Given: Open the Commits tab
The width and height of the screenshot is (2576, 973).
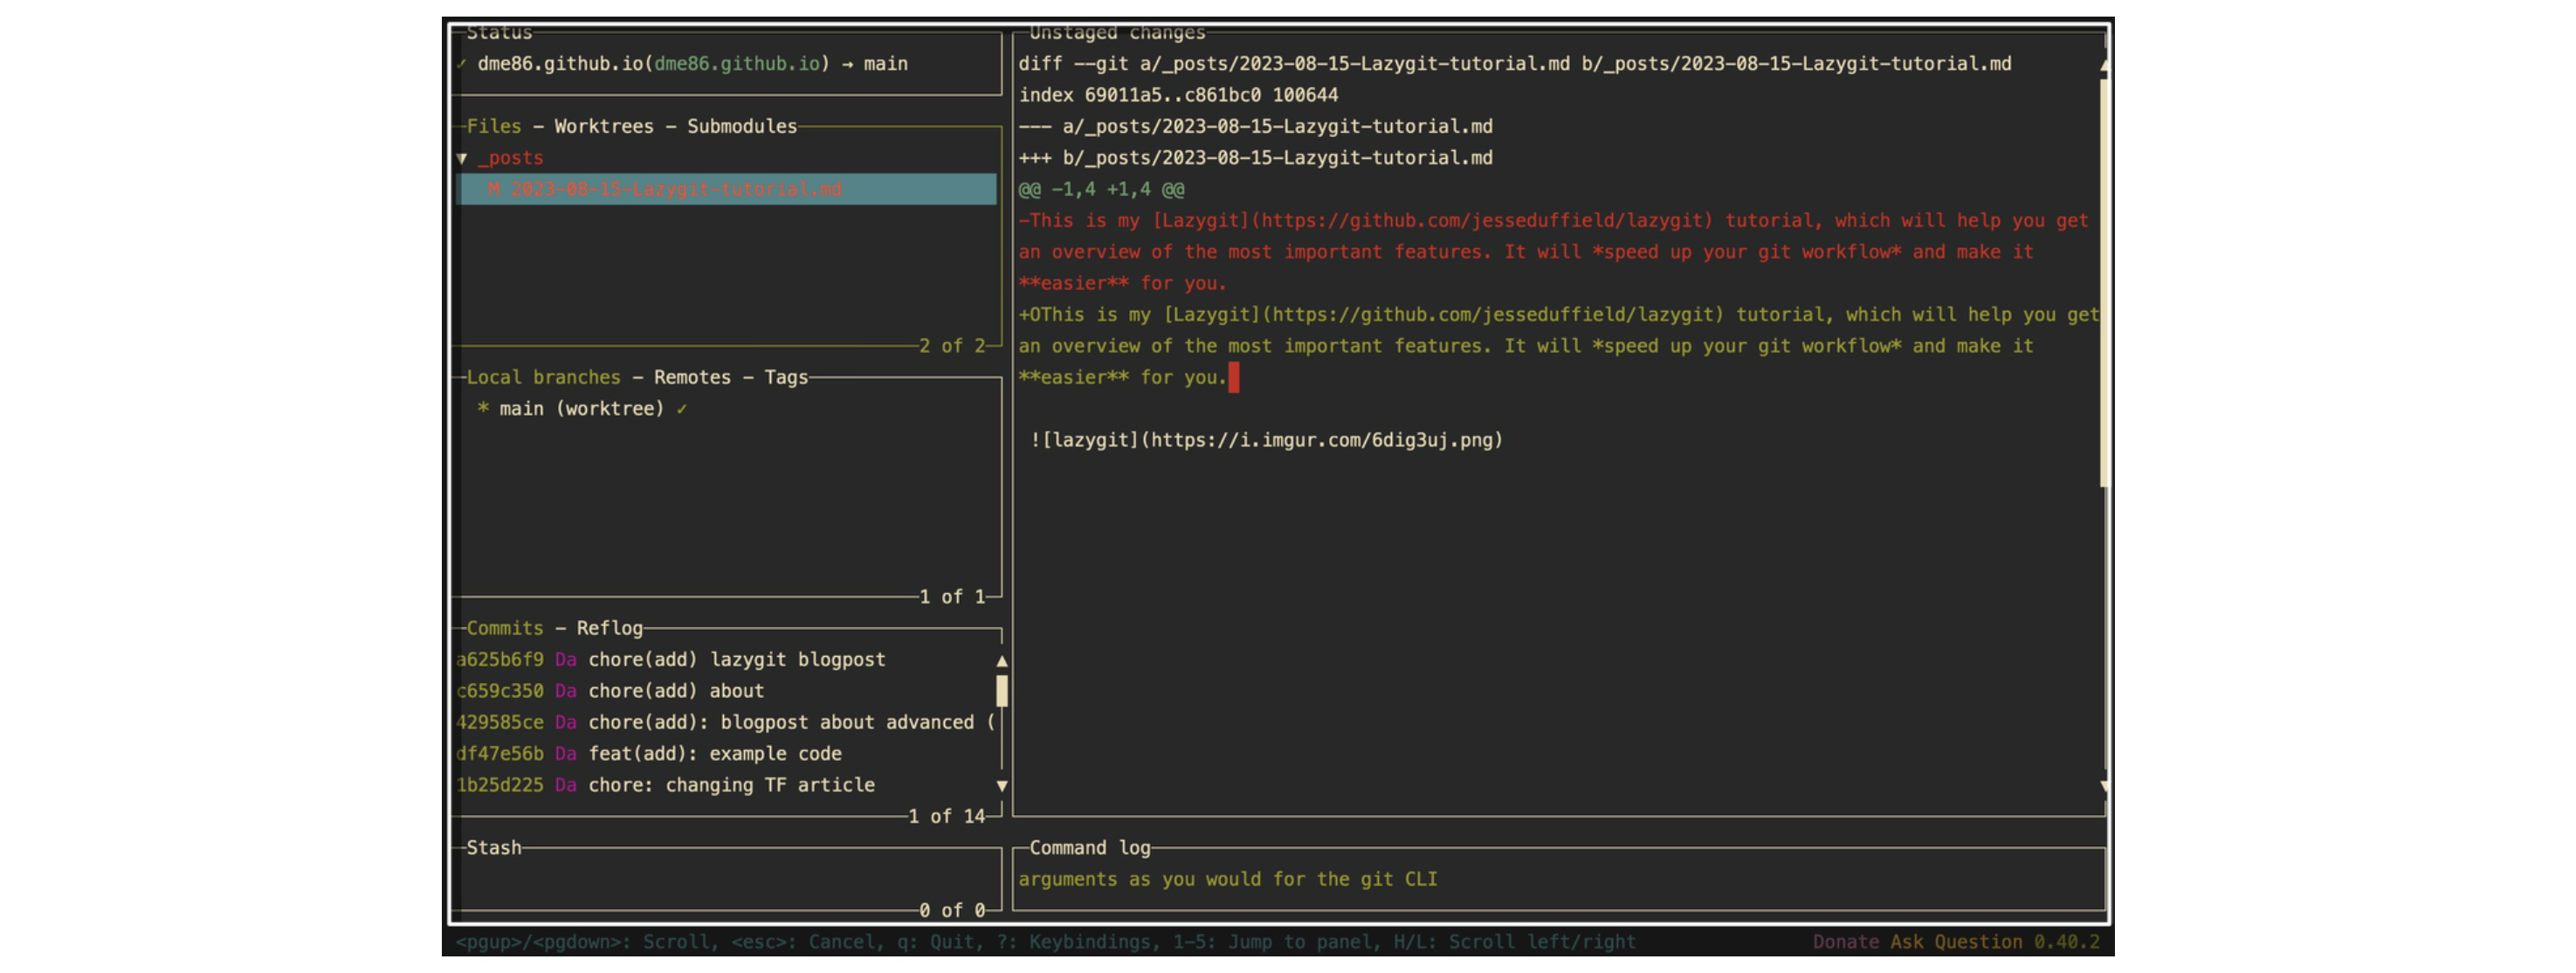Looking at the screenshot, I should pos(505,628).
